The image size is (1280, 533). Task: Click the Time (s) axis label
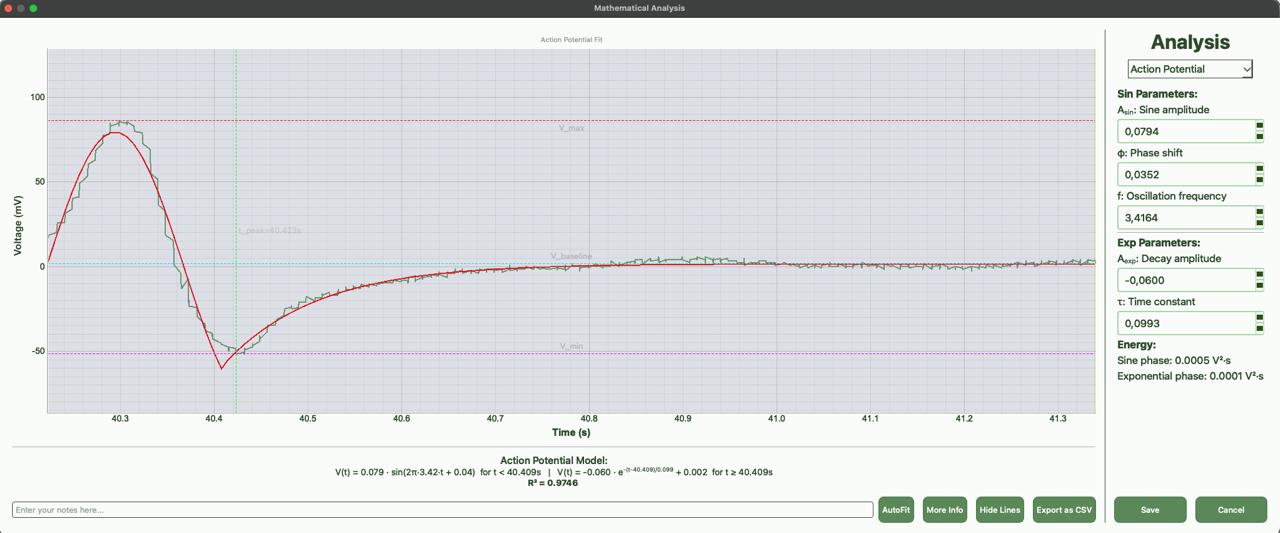tap(571, 432)
